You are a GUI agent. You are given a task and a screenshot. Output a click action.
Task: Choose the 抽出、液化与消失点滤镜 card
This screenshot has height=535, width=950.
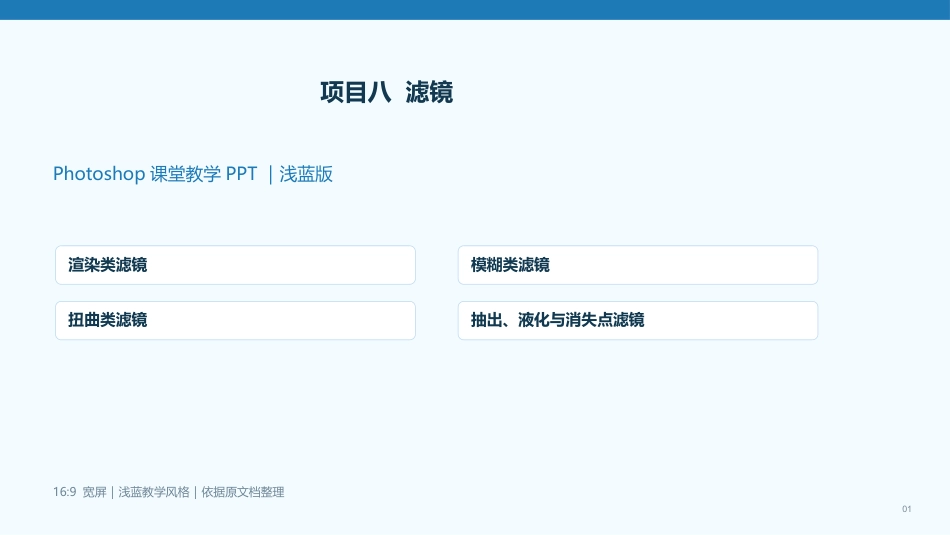638,321
